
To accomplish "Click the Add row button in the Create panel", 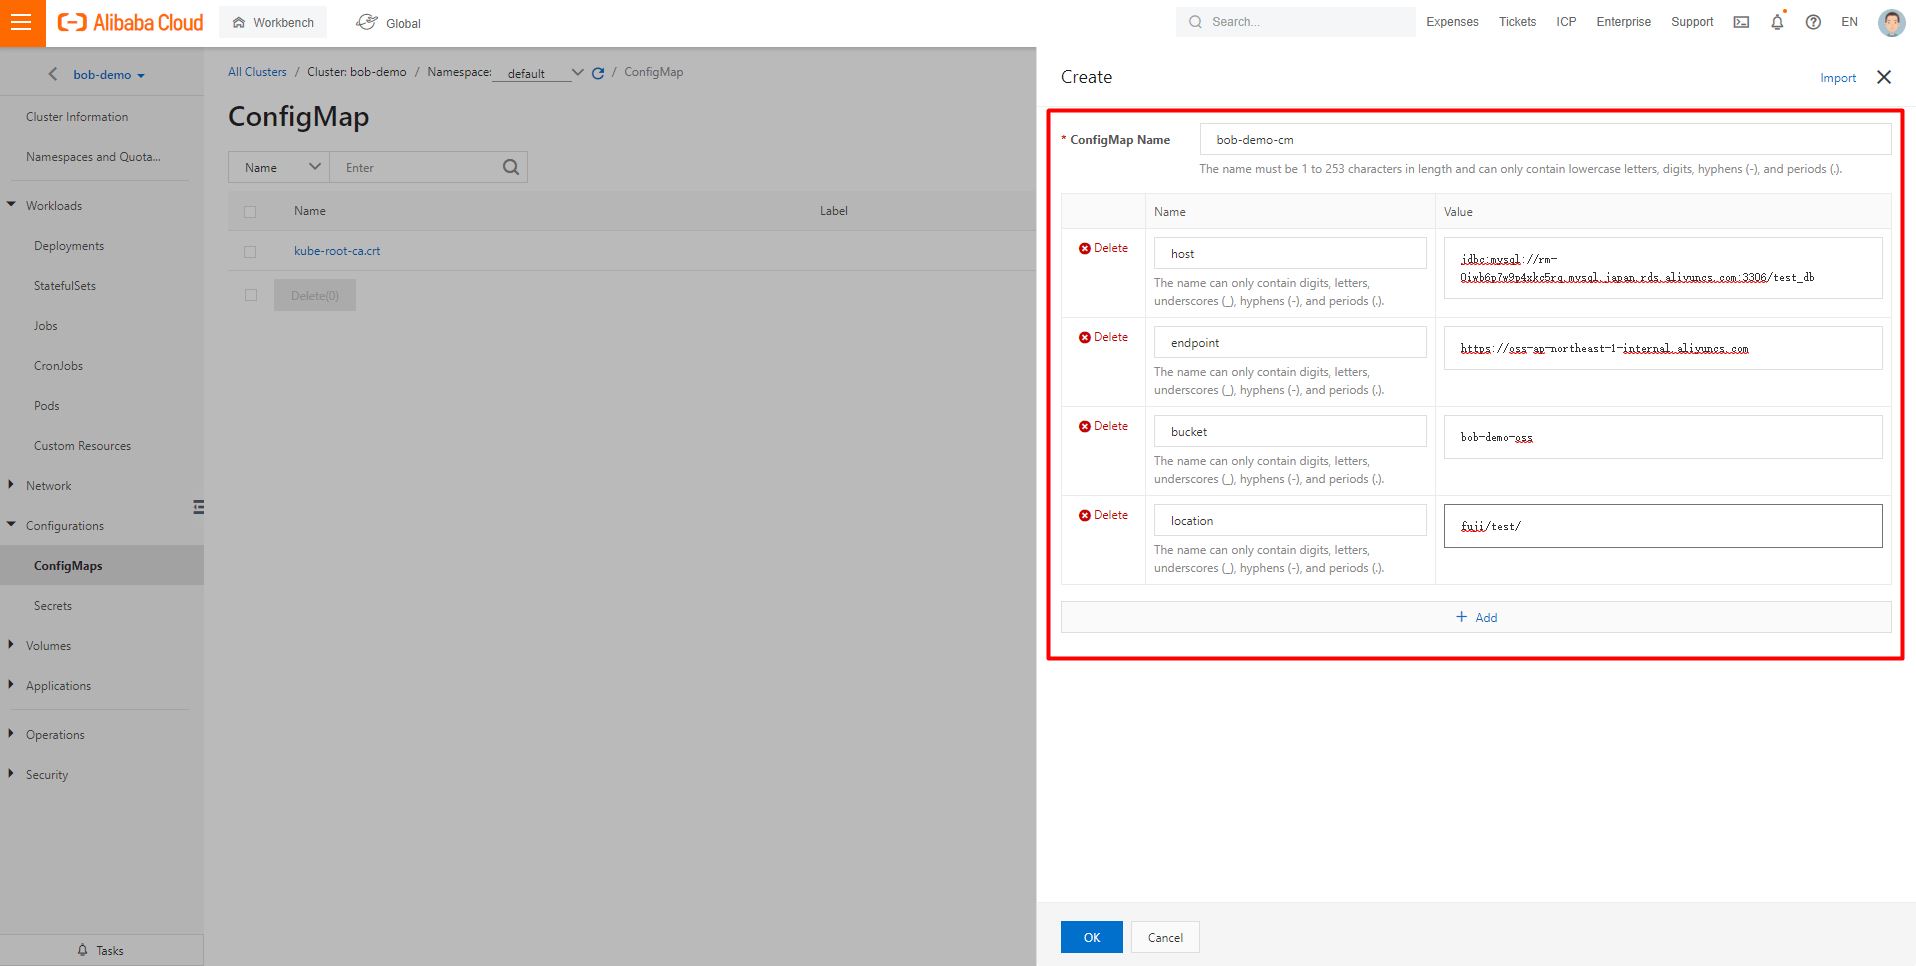I will [x=1476, y=617].
